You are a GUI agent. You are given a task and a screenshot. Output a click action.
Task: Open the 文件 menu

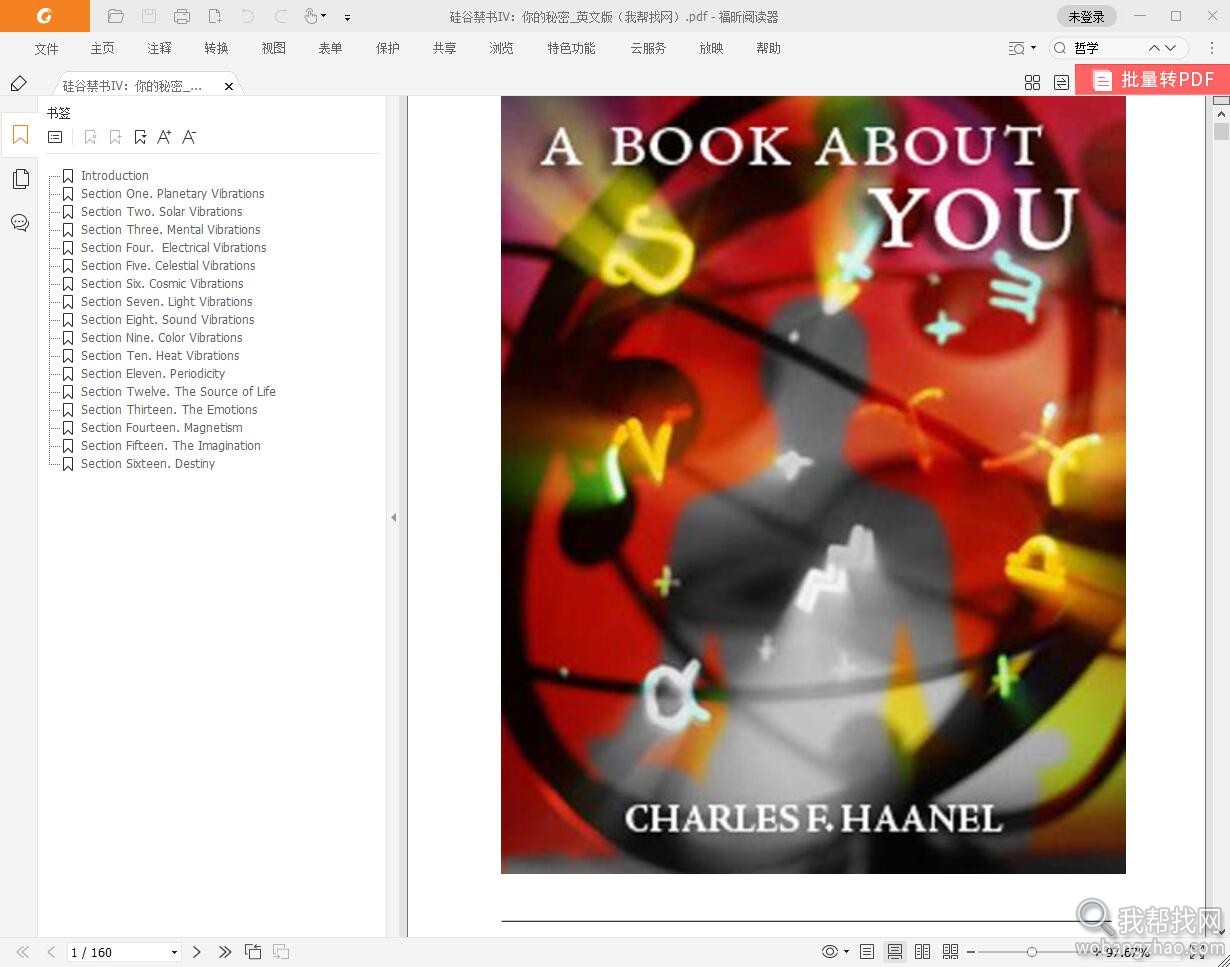pyautogui.click(x=46, y=48)
